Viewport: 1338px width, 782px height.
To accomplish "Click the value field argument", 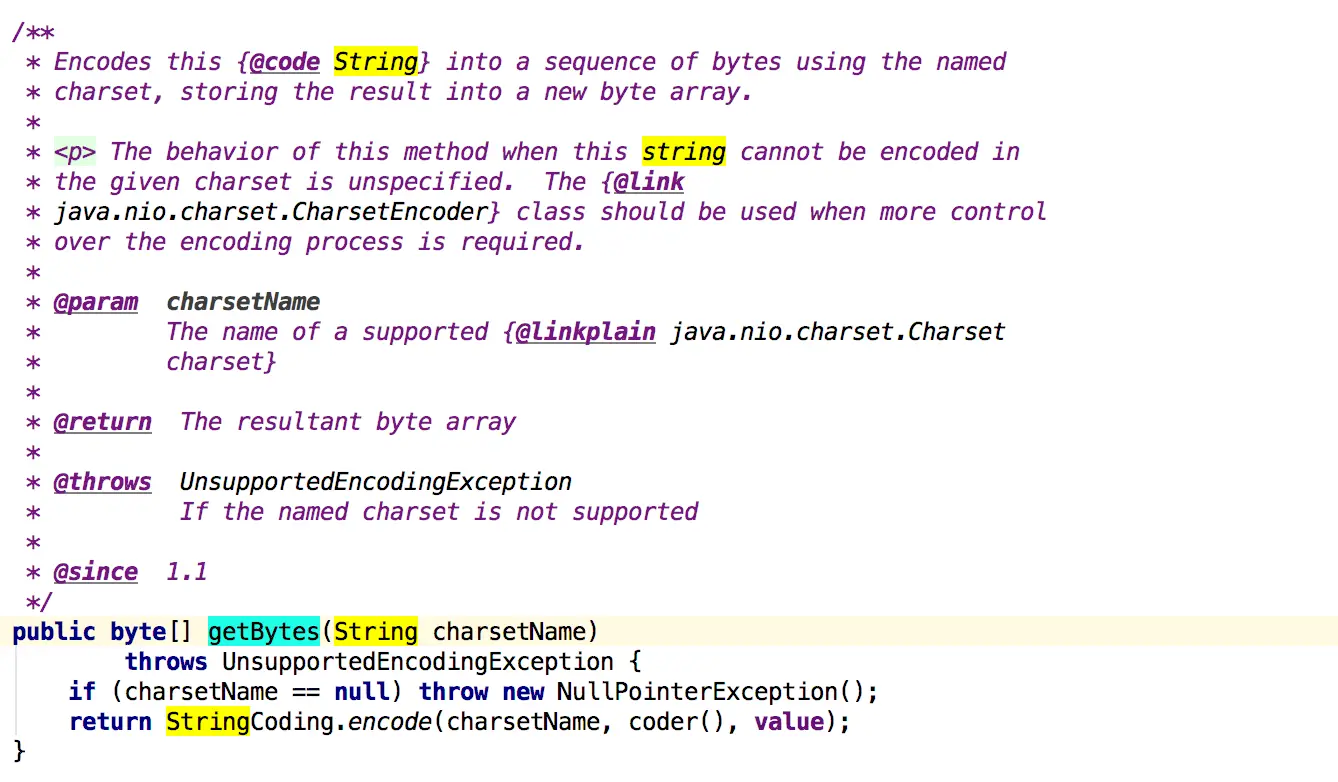I will tap(789, 722).
